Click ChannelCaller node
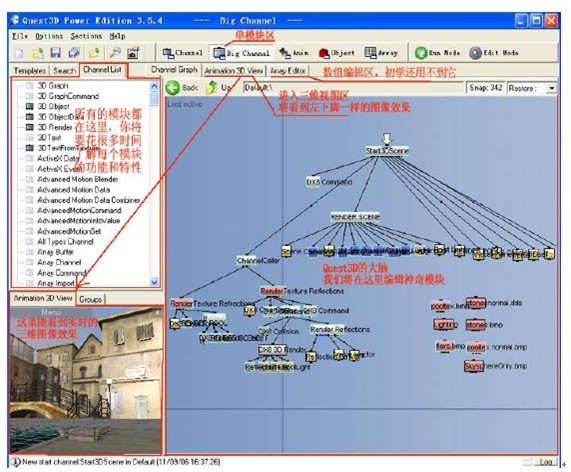The image size is (571, 472). pos(258,260)
